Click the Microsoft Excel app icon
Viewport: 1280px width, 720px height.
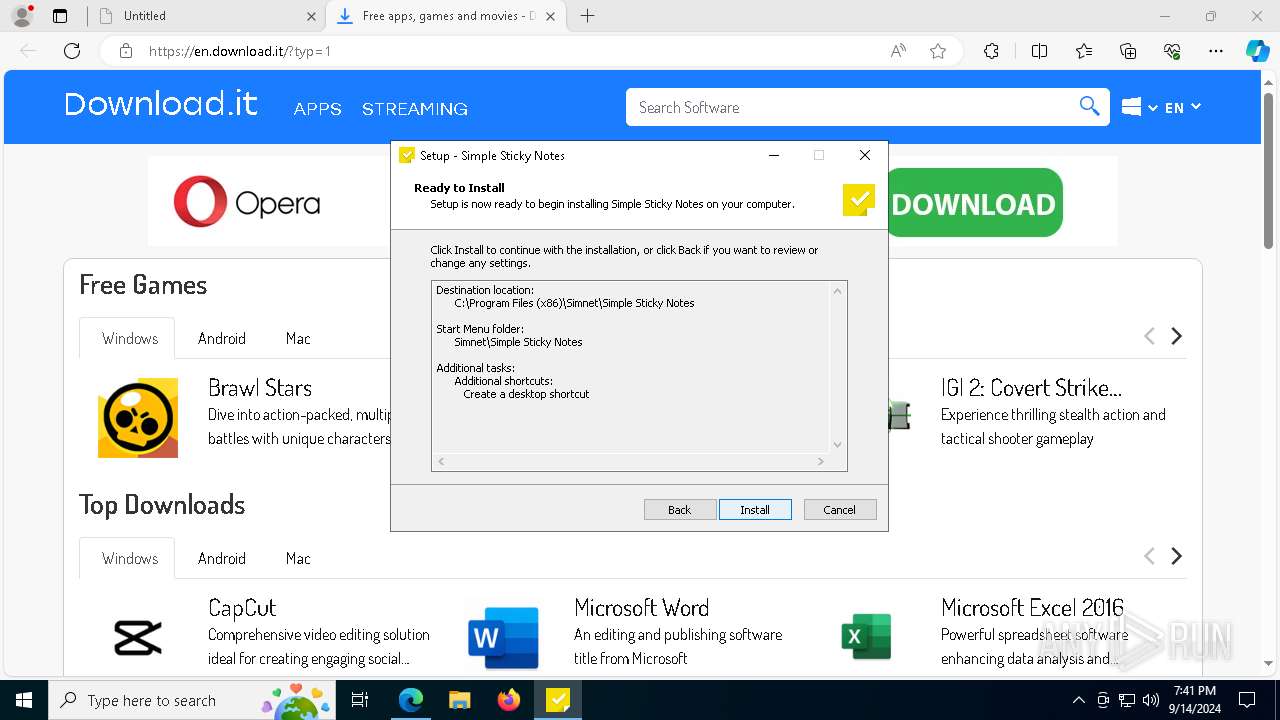pos(866,638)
